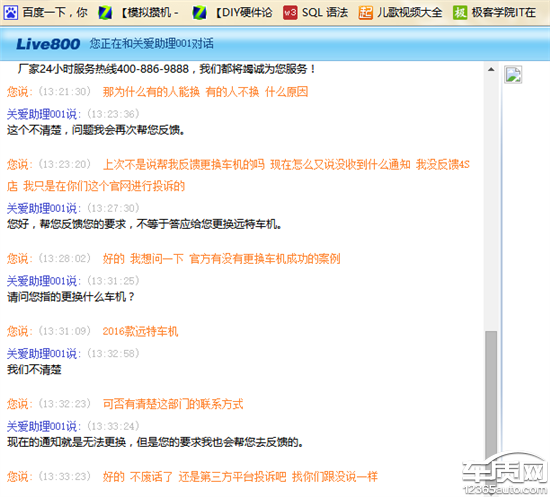Image resolution: width=550 pixels, height=497 pixels.
Task: Click the 模拟摄机 bookmark Z icon
Action: point(105,13)
